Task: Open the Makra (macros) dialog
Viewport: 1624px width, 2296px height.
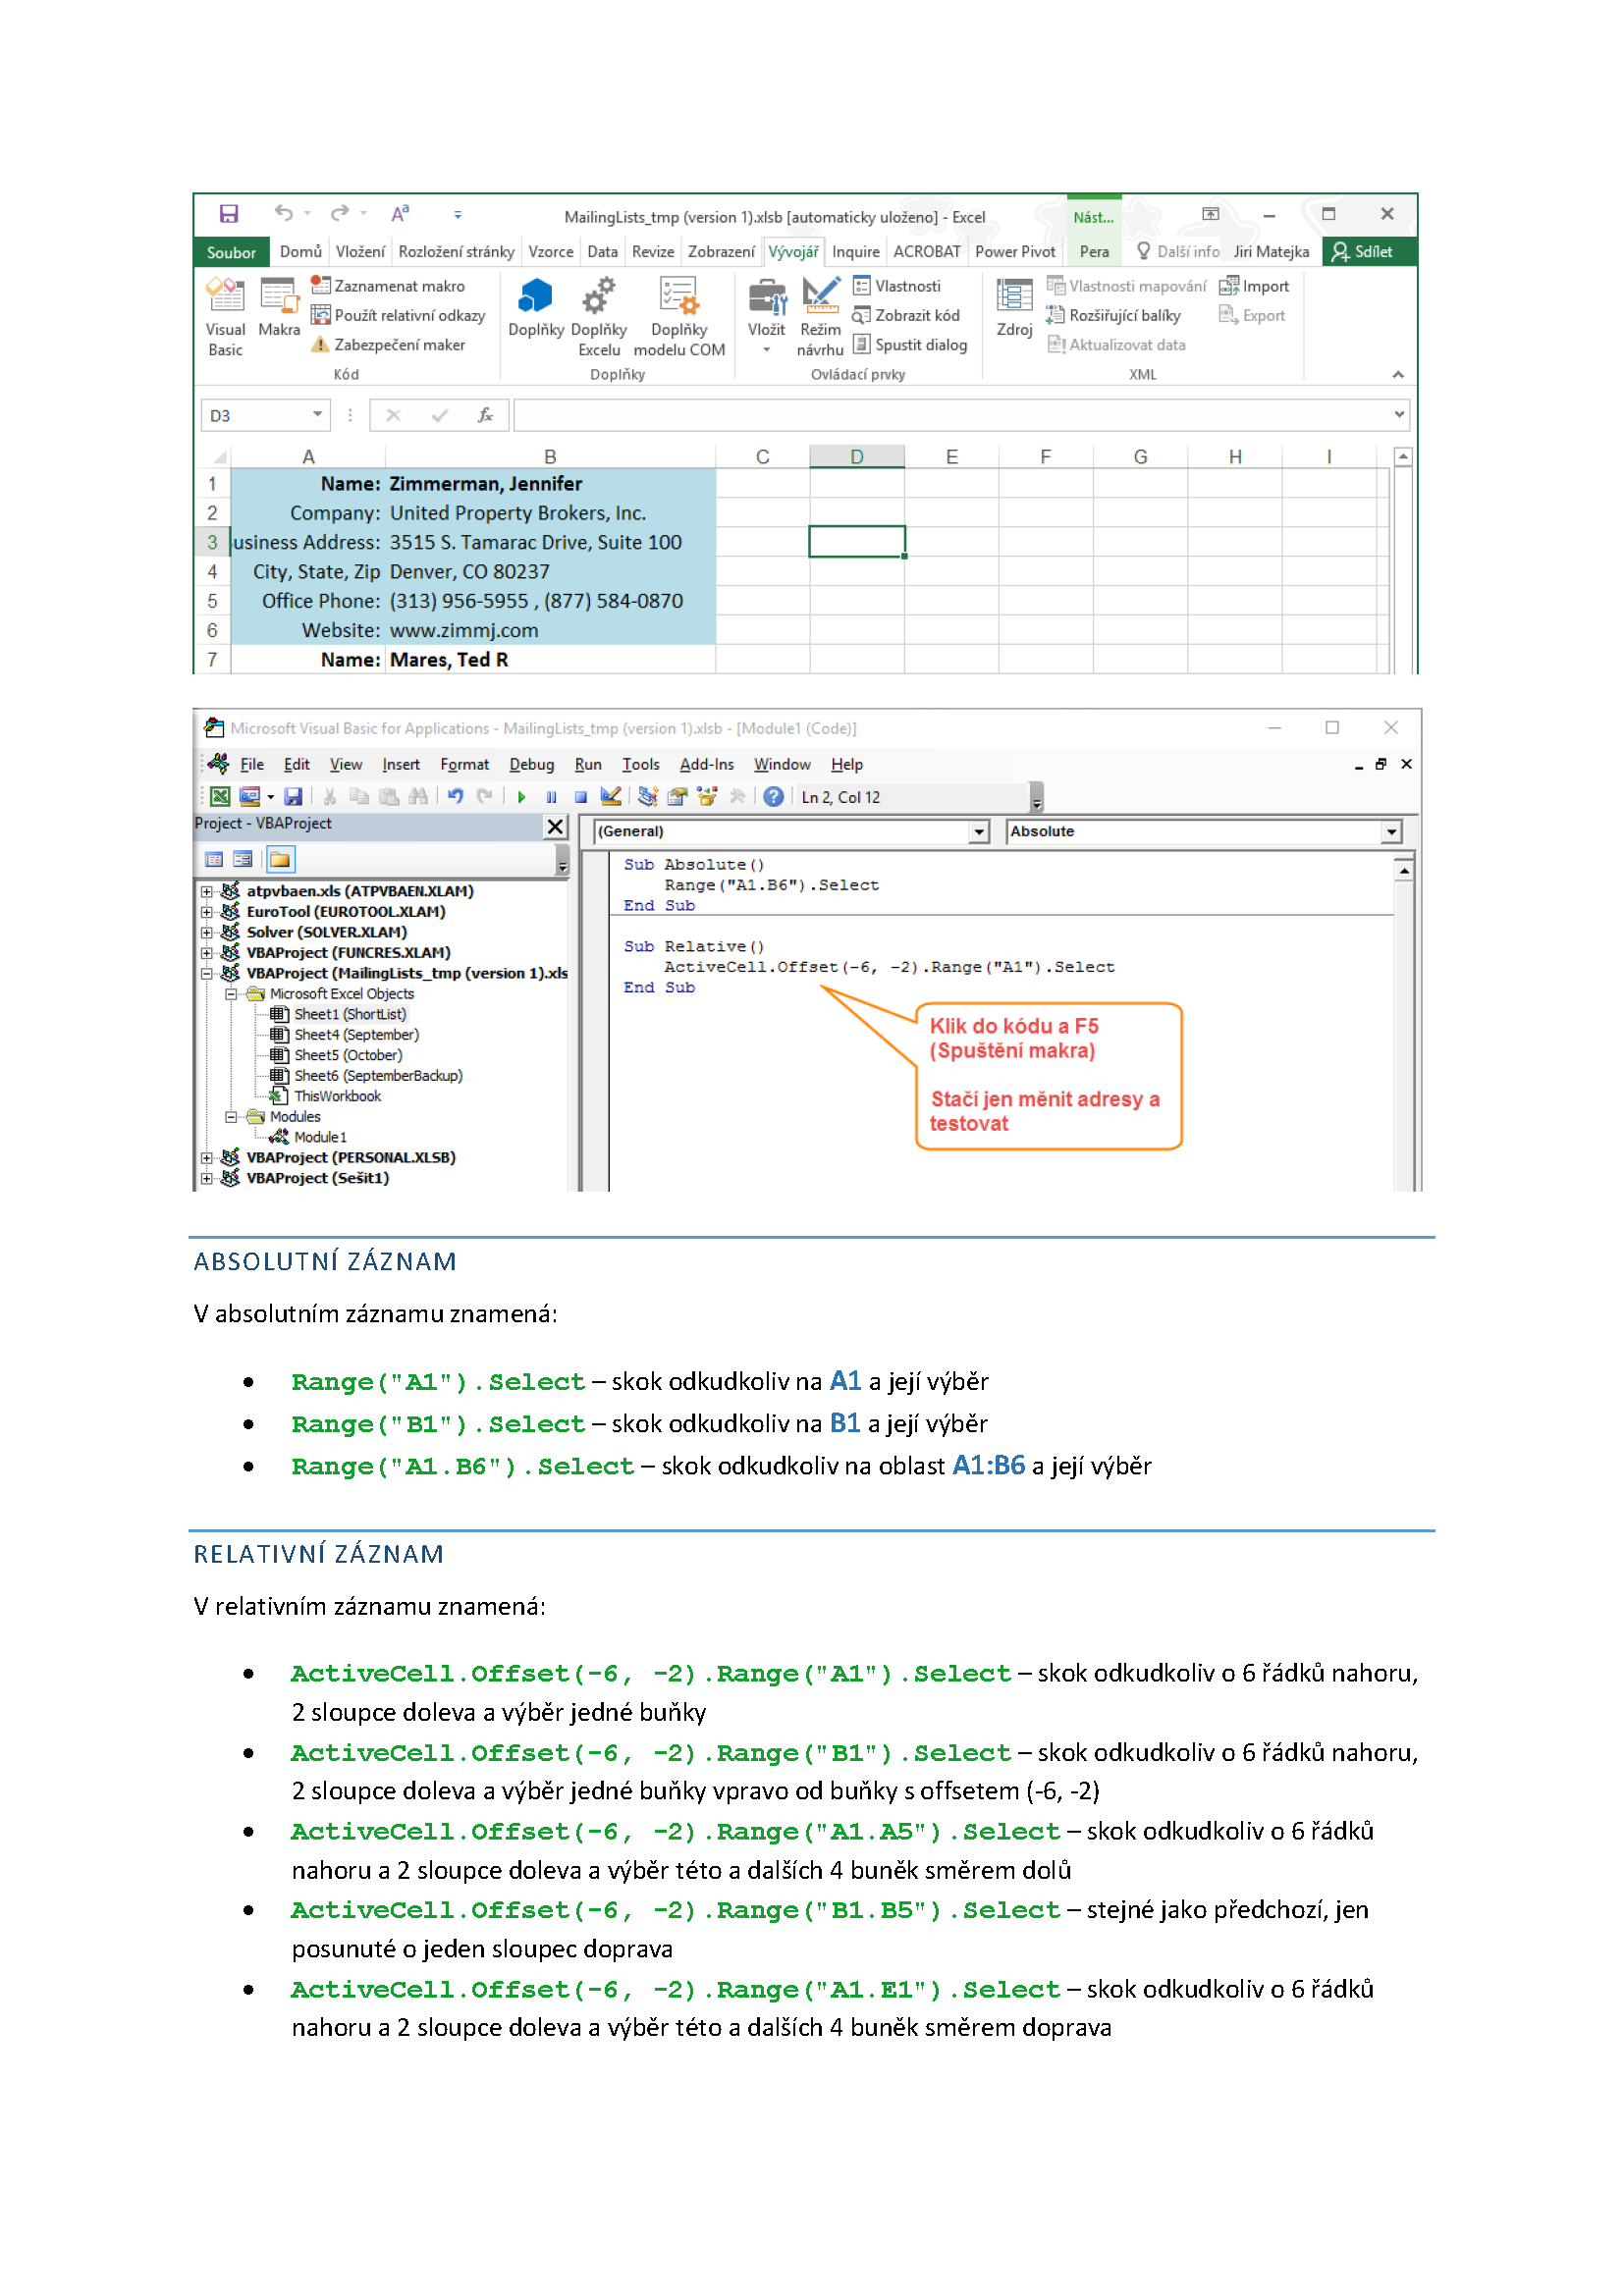Action: [x=279, y=307]
